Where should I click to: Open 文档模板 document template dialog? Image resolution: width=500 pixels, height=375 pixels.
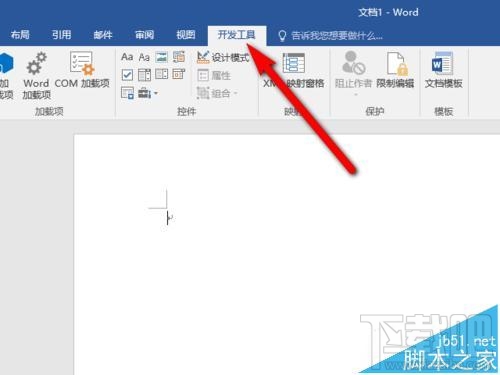click(443, 71)
